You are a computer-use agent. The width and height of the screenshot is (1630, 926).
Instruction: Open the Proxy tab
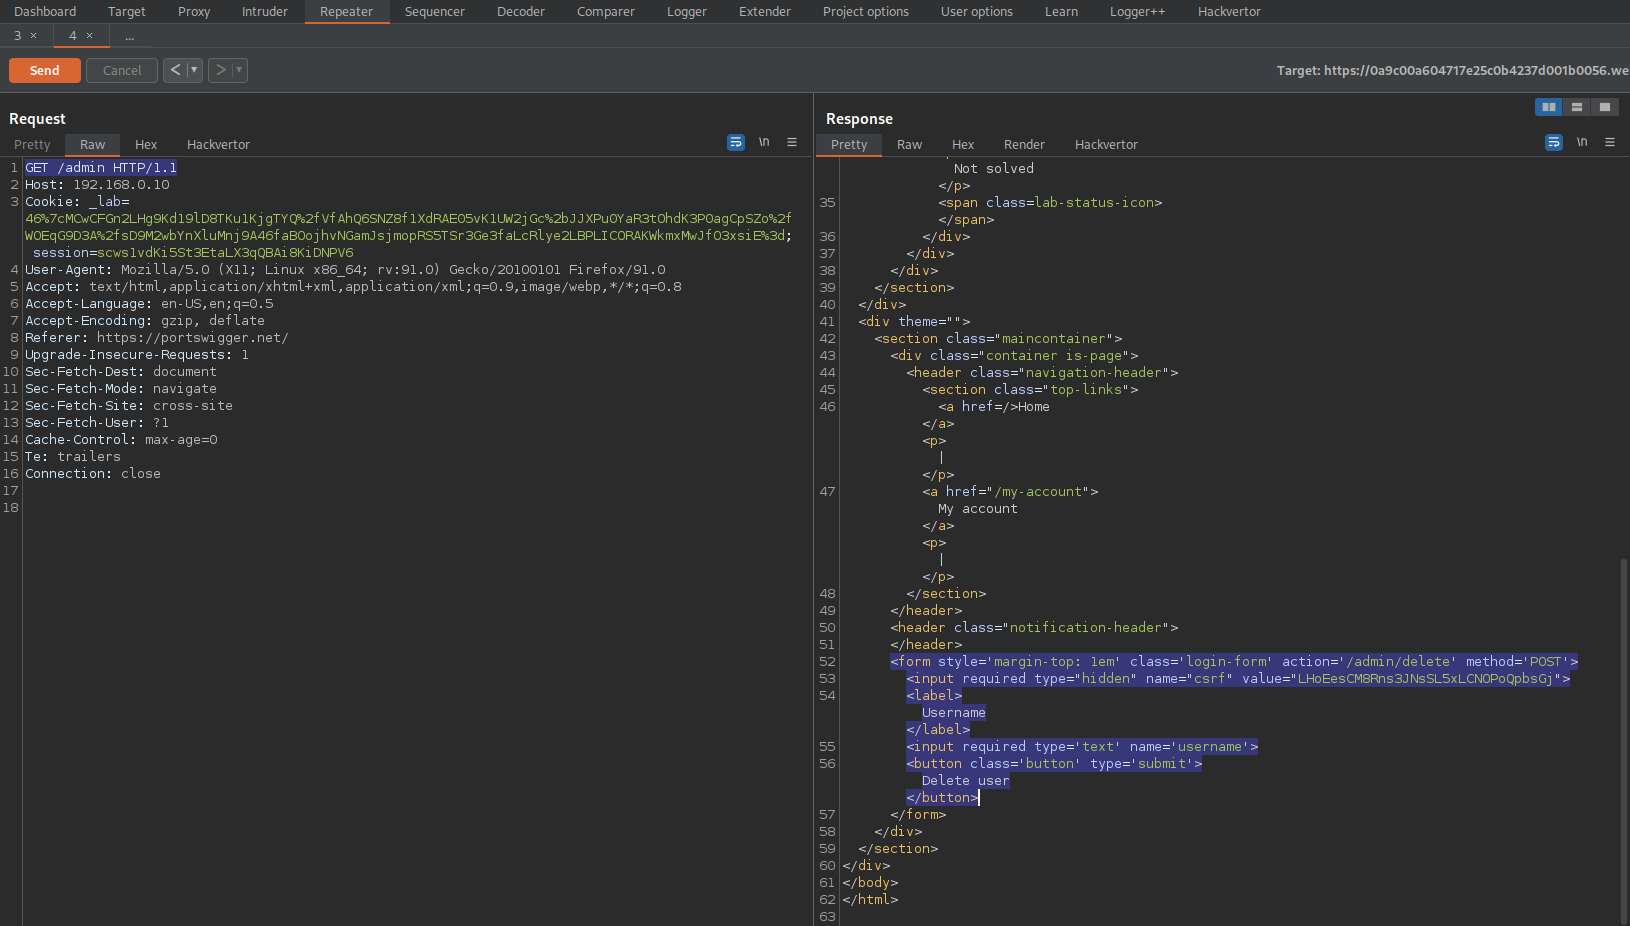pyautogui.click(x=194, y=12)
